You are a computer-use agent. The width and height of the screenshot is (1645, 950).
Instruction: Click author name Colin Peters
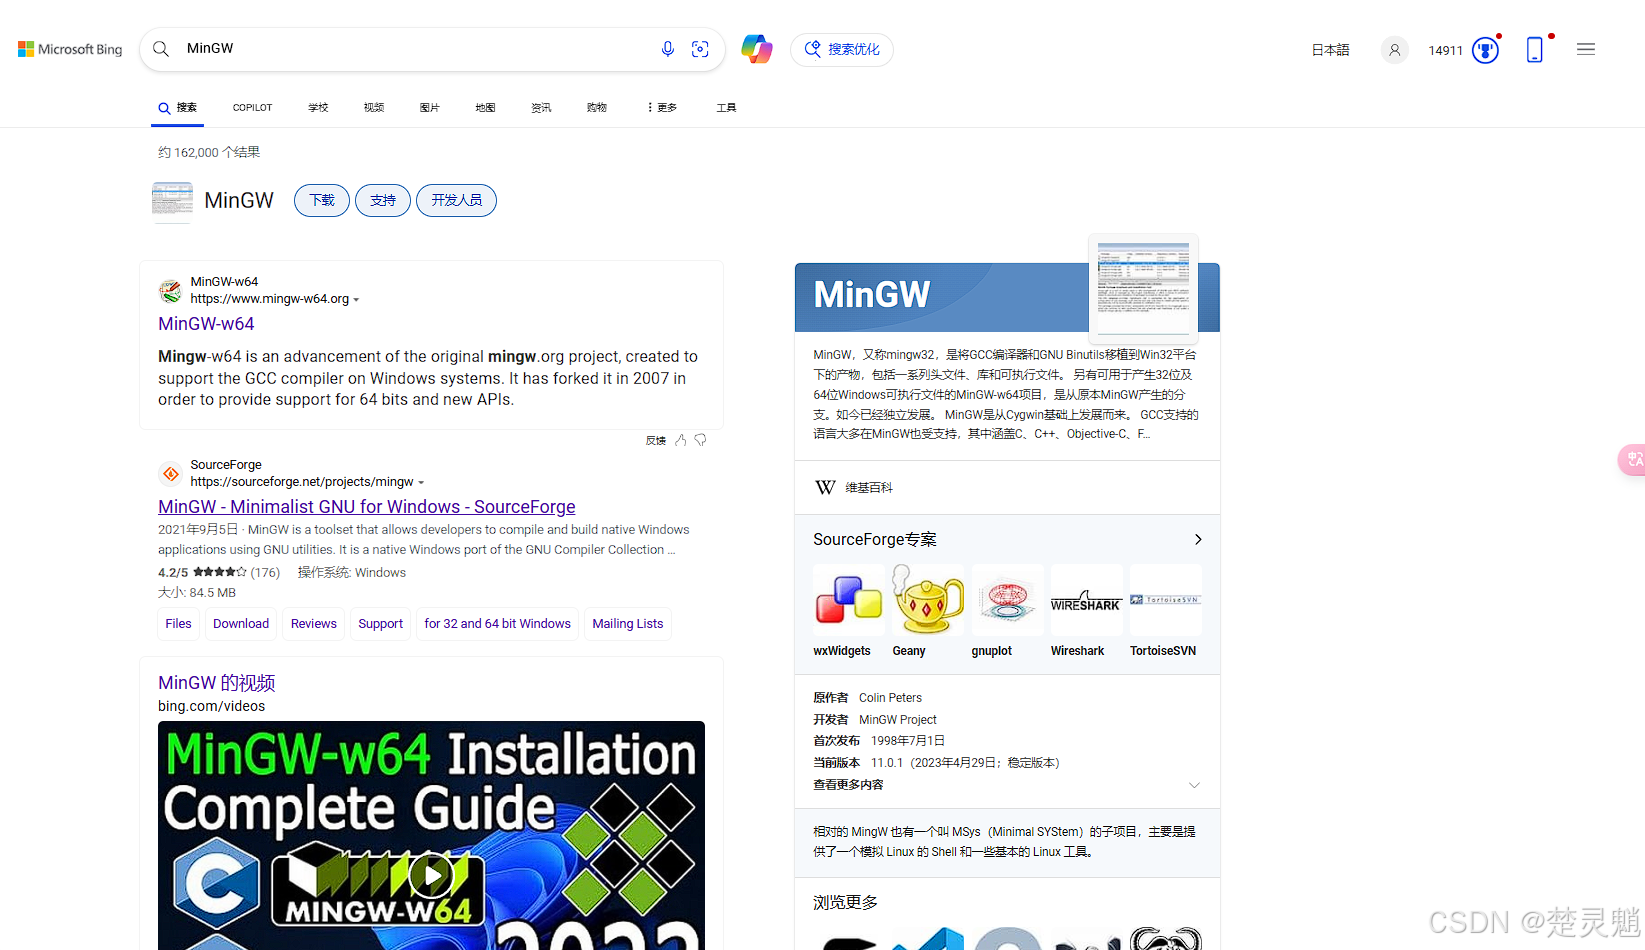coord(890,698)
